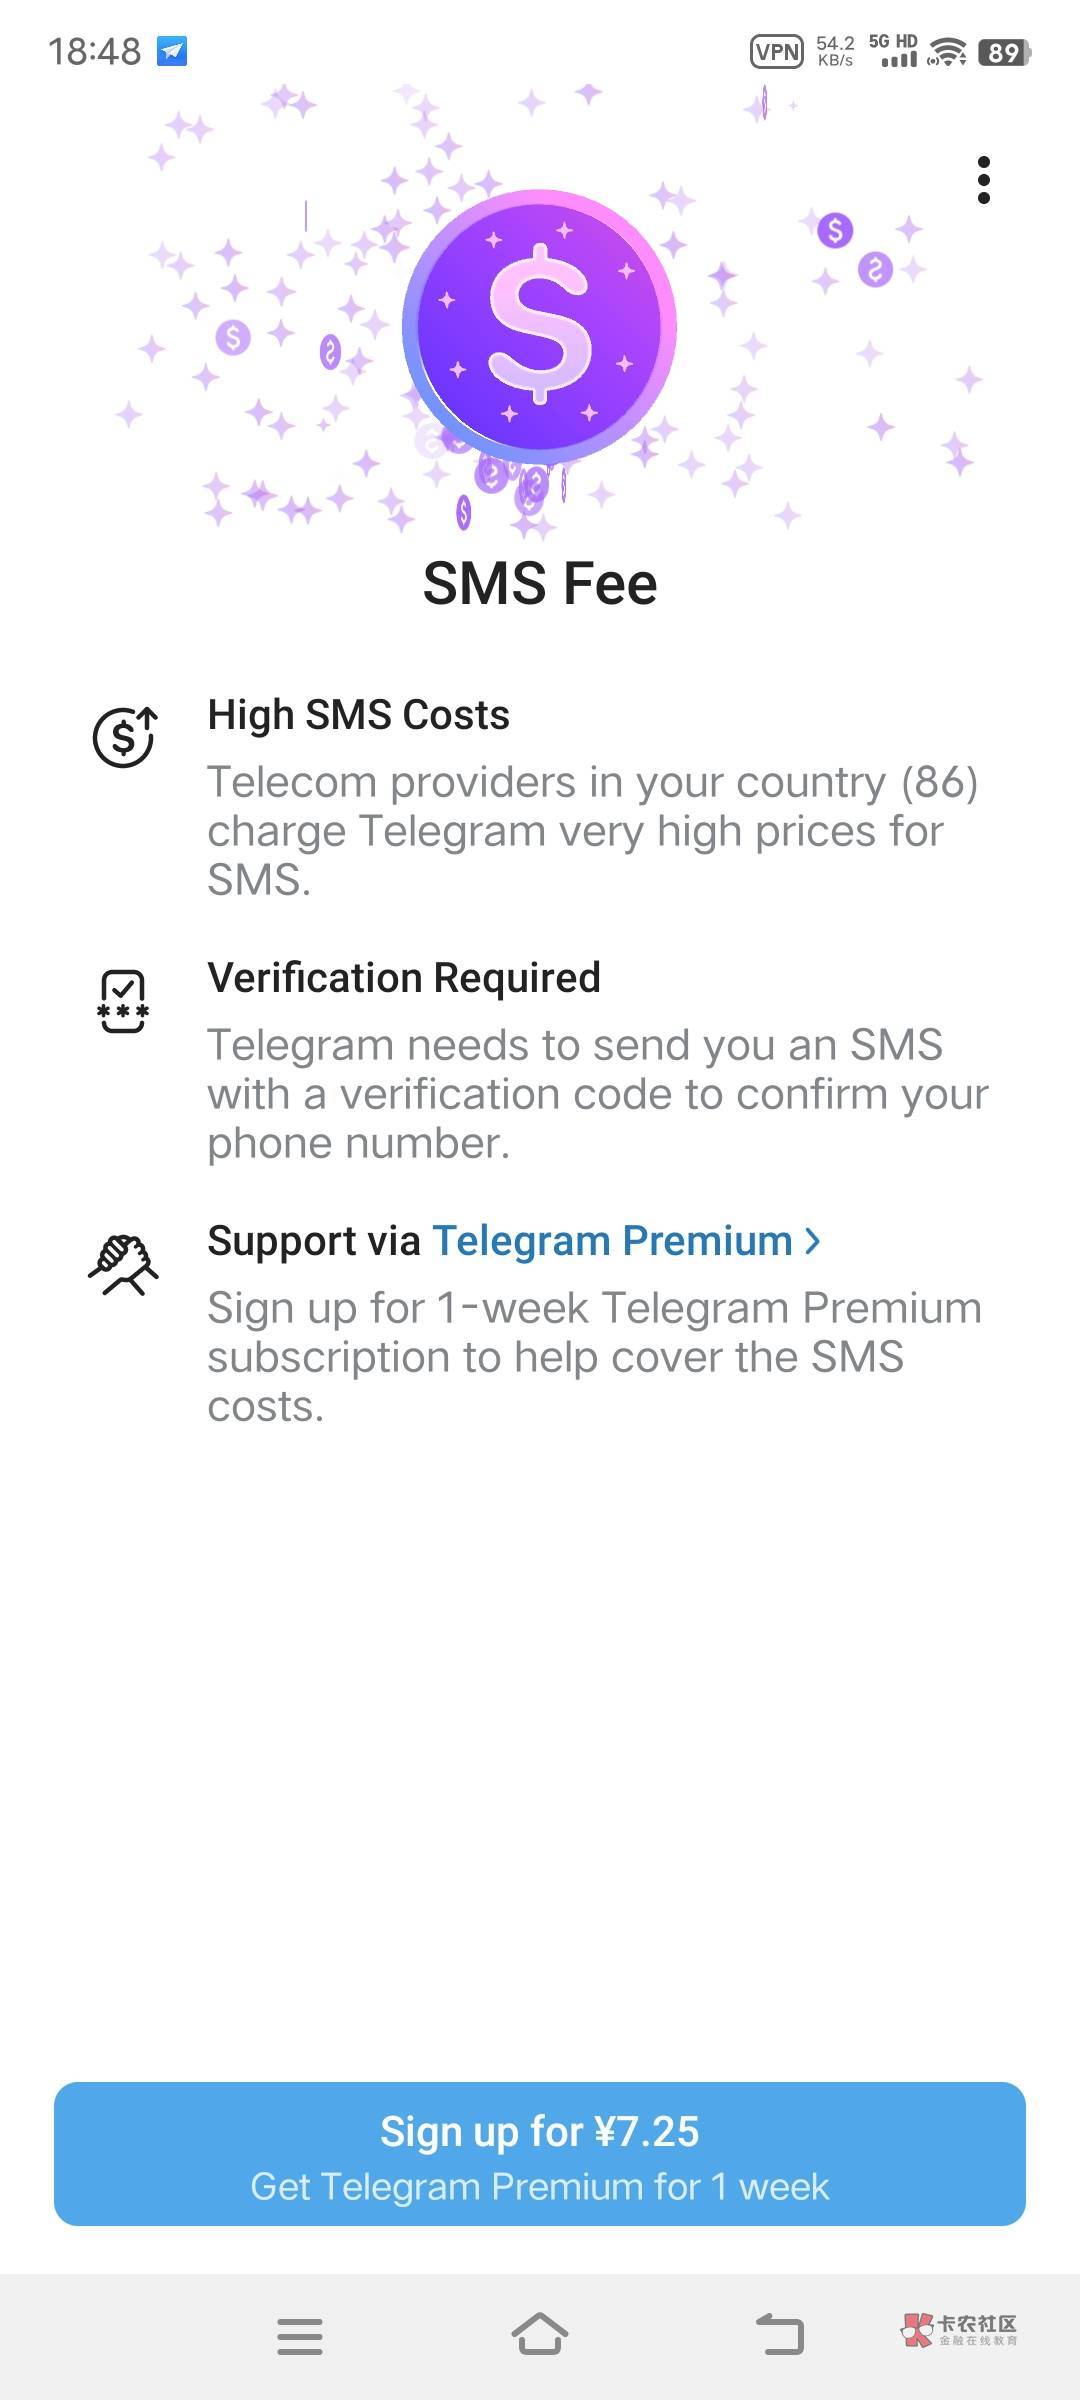The height and width of the screenshot is (2400, 1080).
Task: Tap the 1-week subscription description text
Action: pos(594,1357)
